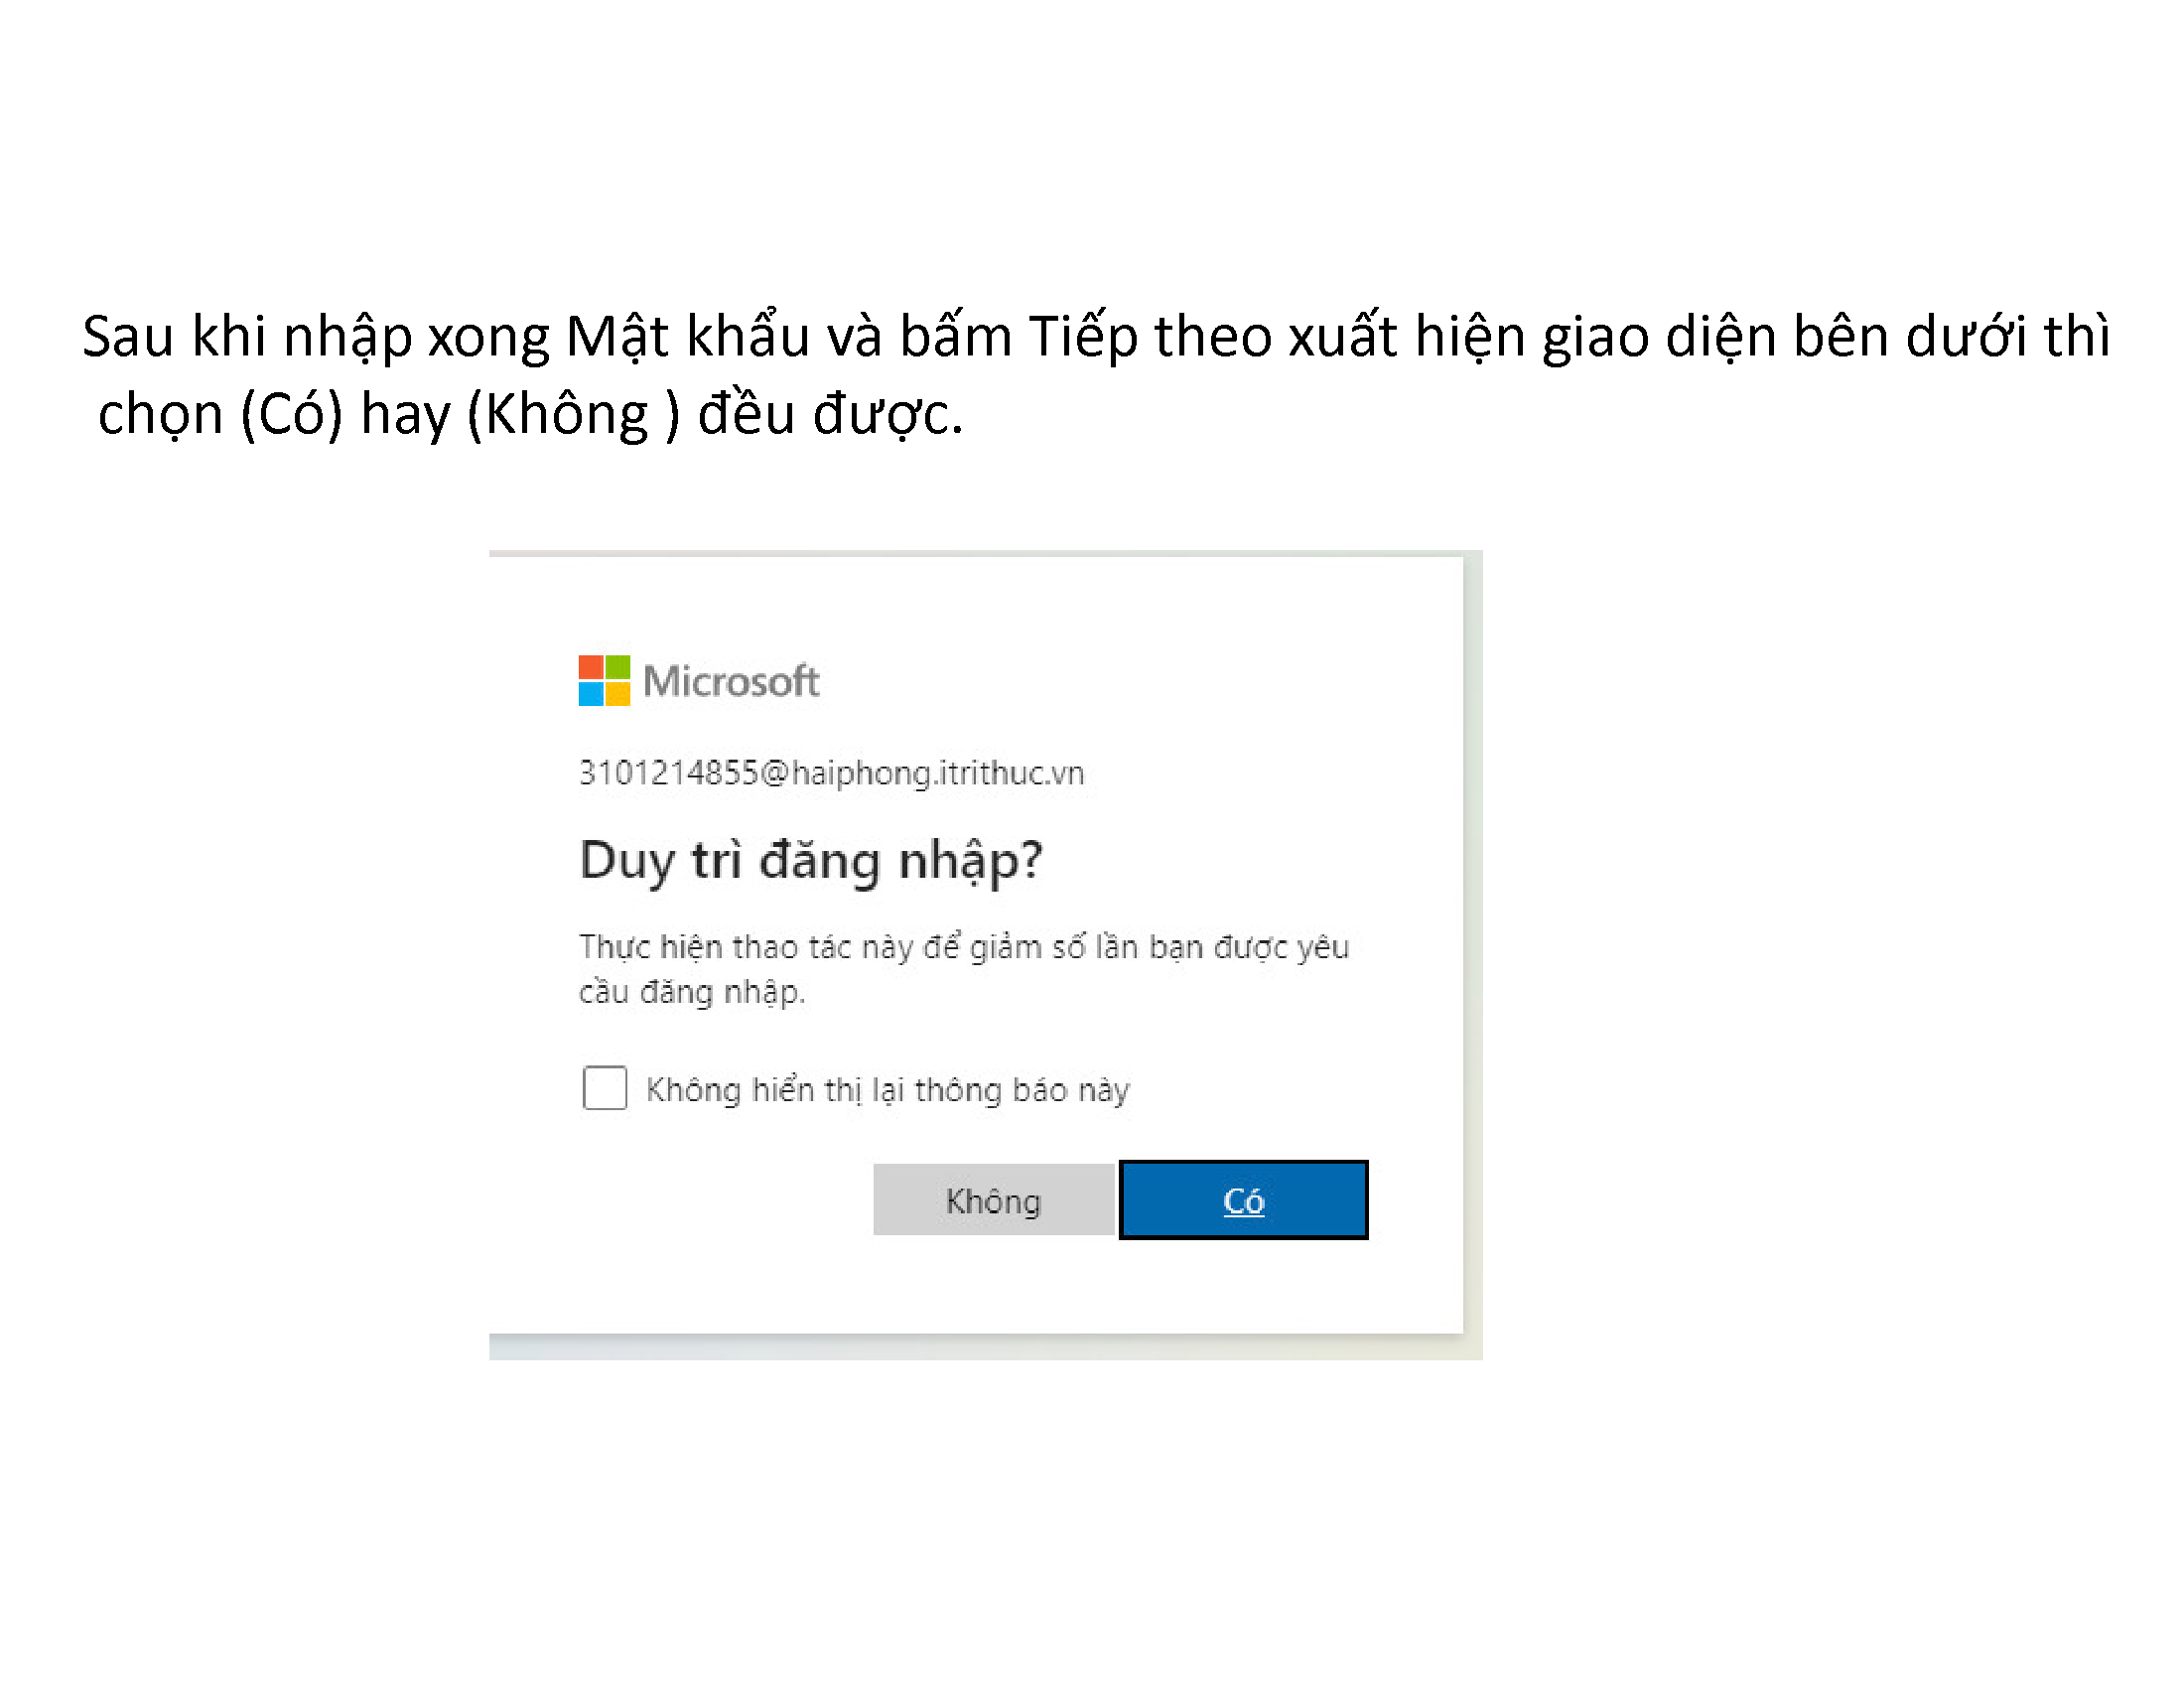Click "(Không )" in the instruction sentence
The height and width of the screenshot is (1688, 2184).
pos(573,414)
